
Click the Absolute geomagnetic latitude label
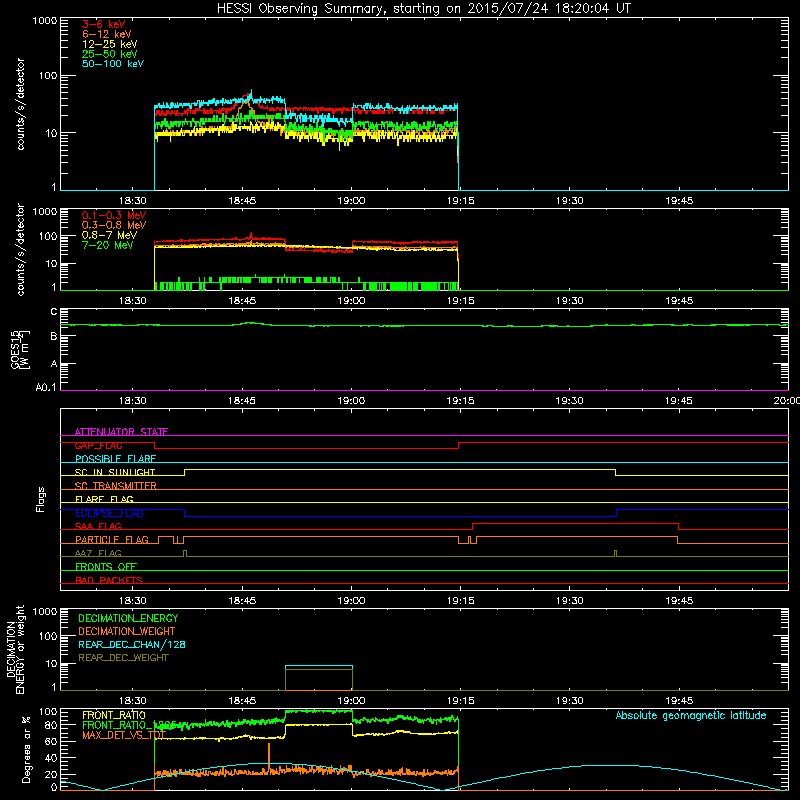pos(691,716)
